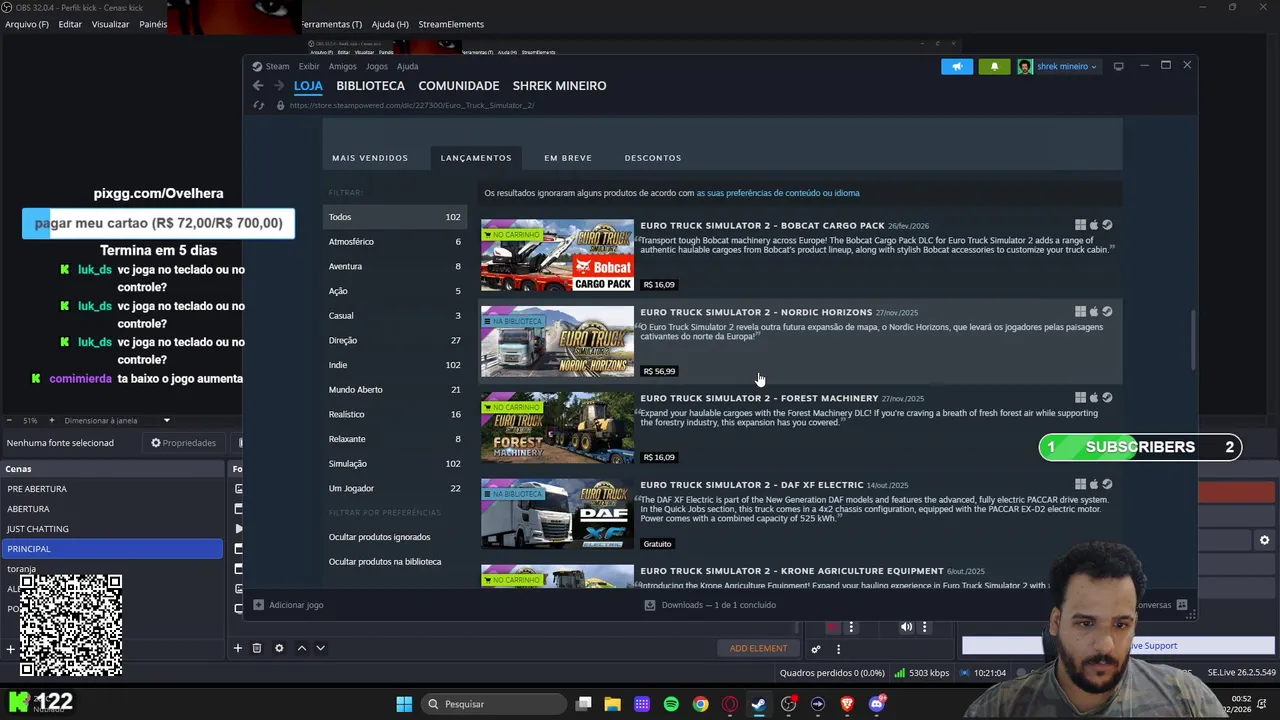Filter by Mundo Aberto tag

tap(395, 390)
